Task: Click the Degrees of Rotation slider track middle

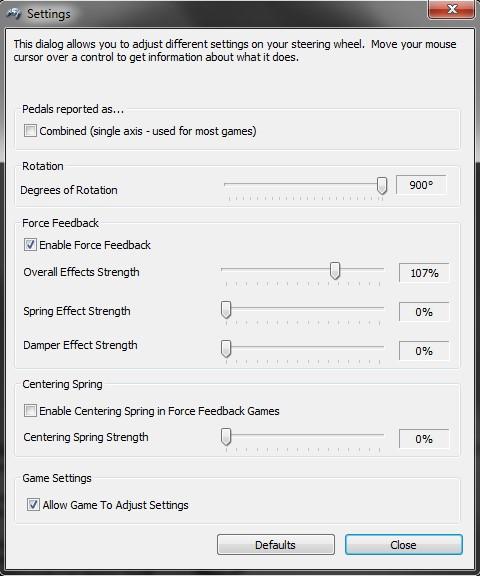Action: [303, 184]
